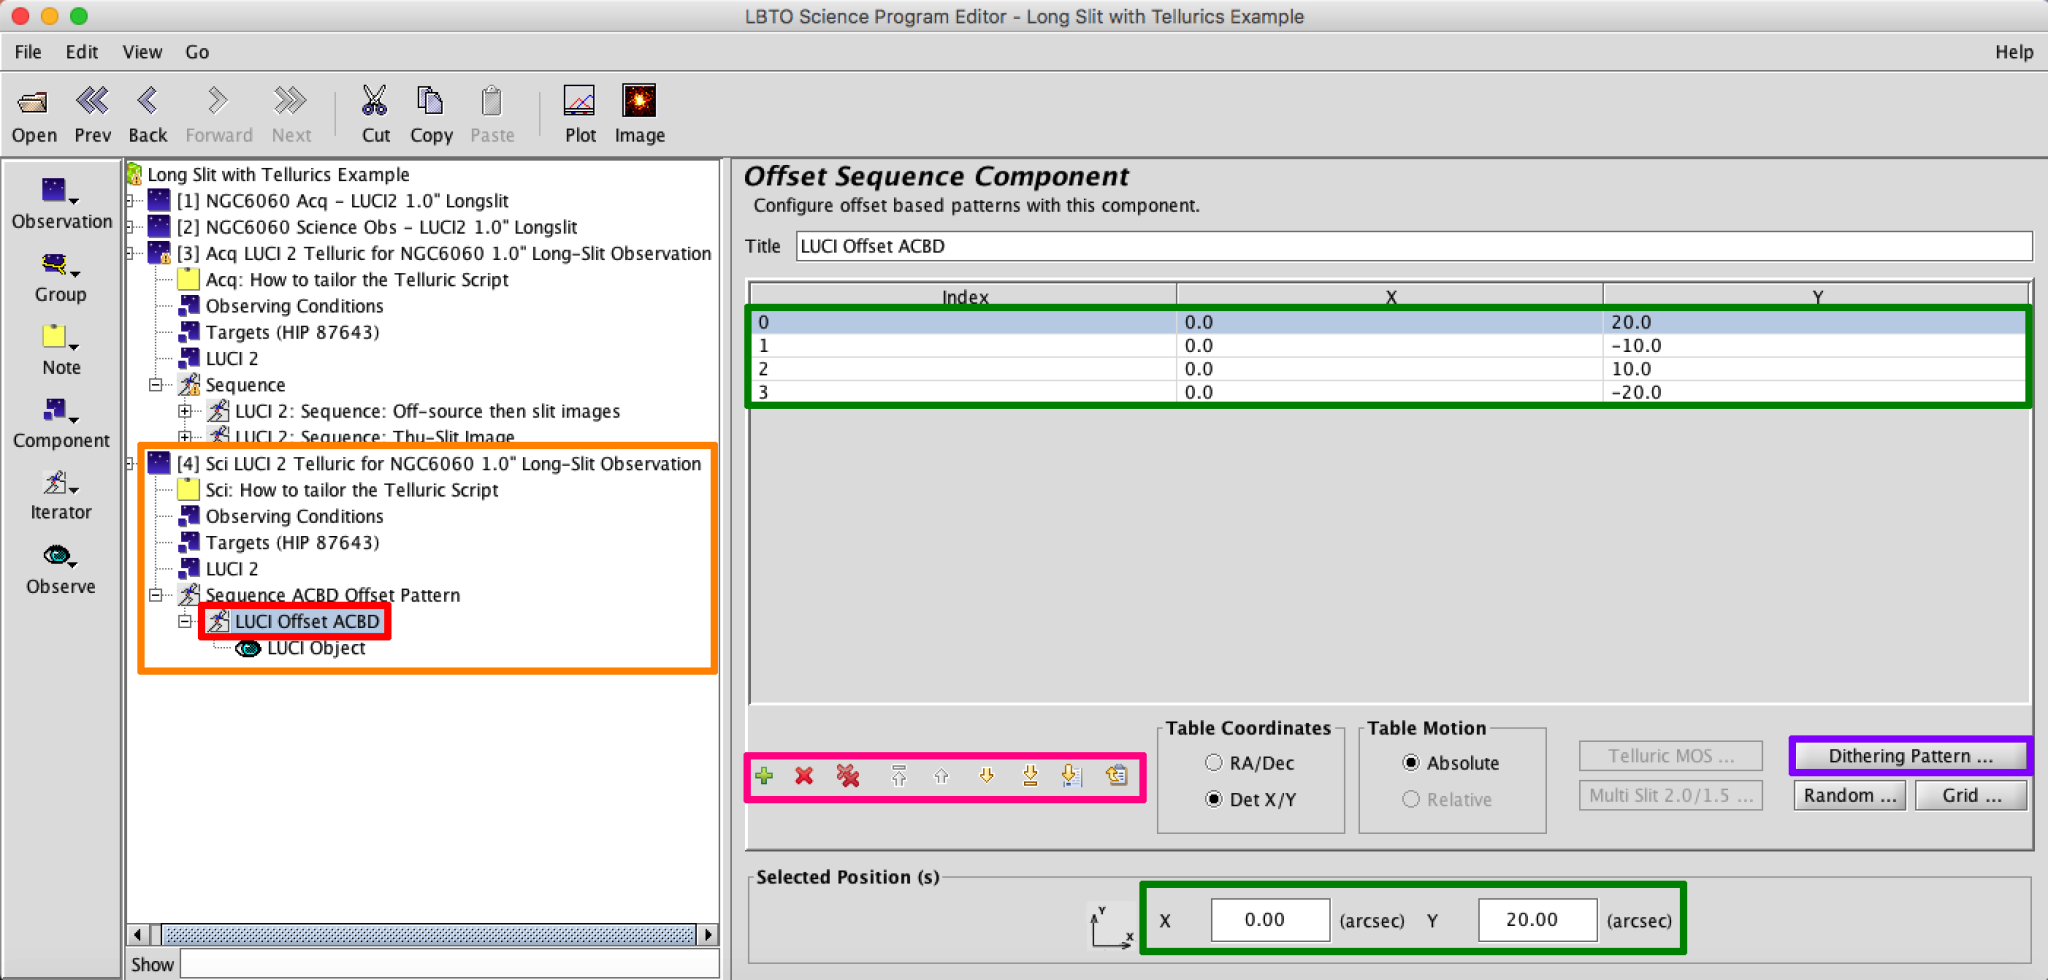2048x980 pixels.
Task: Click the Title text field
Action: 1414,246
